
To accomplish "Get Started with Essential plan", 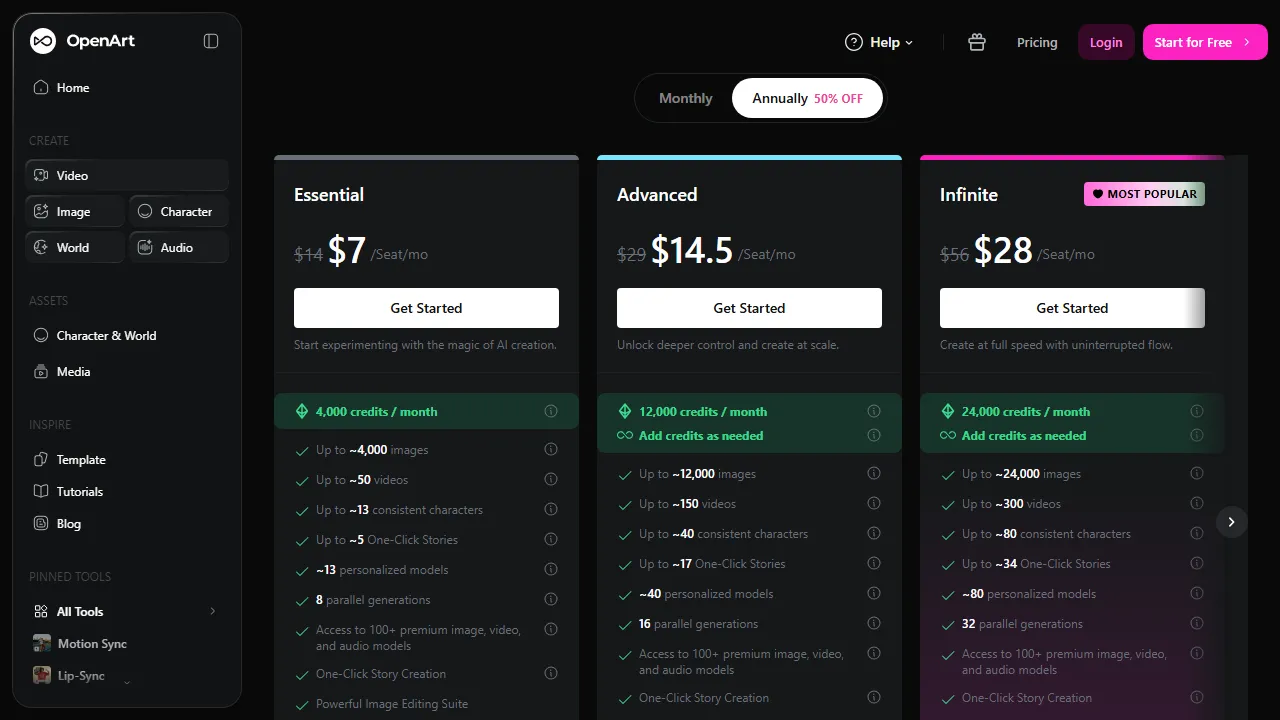I will point(426,308).
